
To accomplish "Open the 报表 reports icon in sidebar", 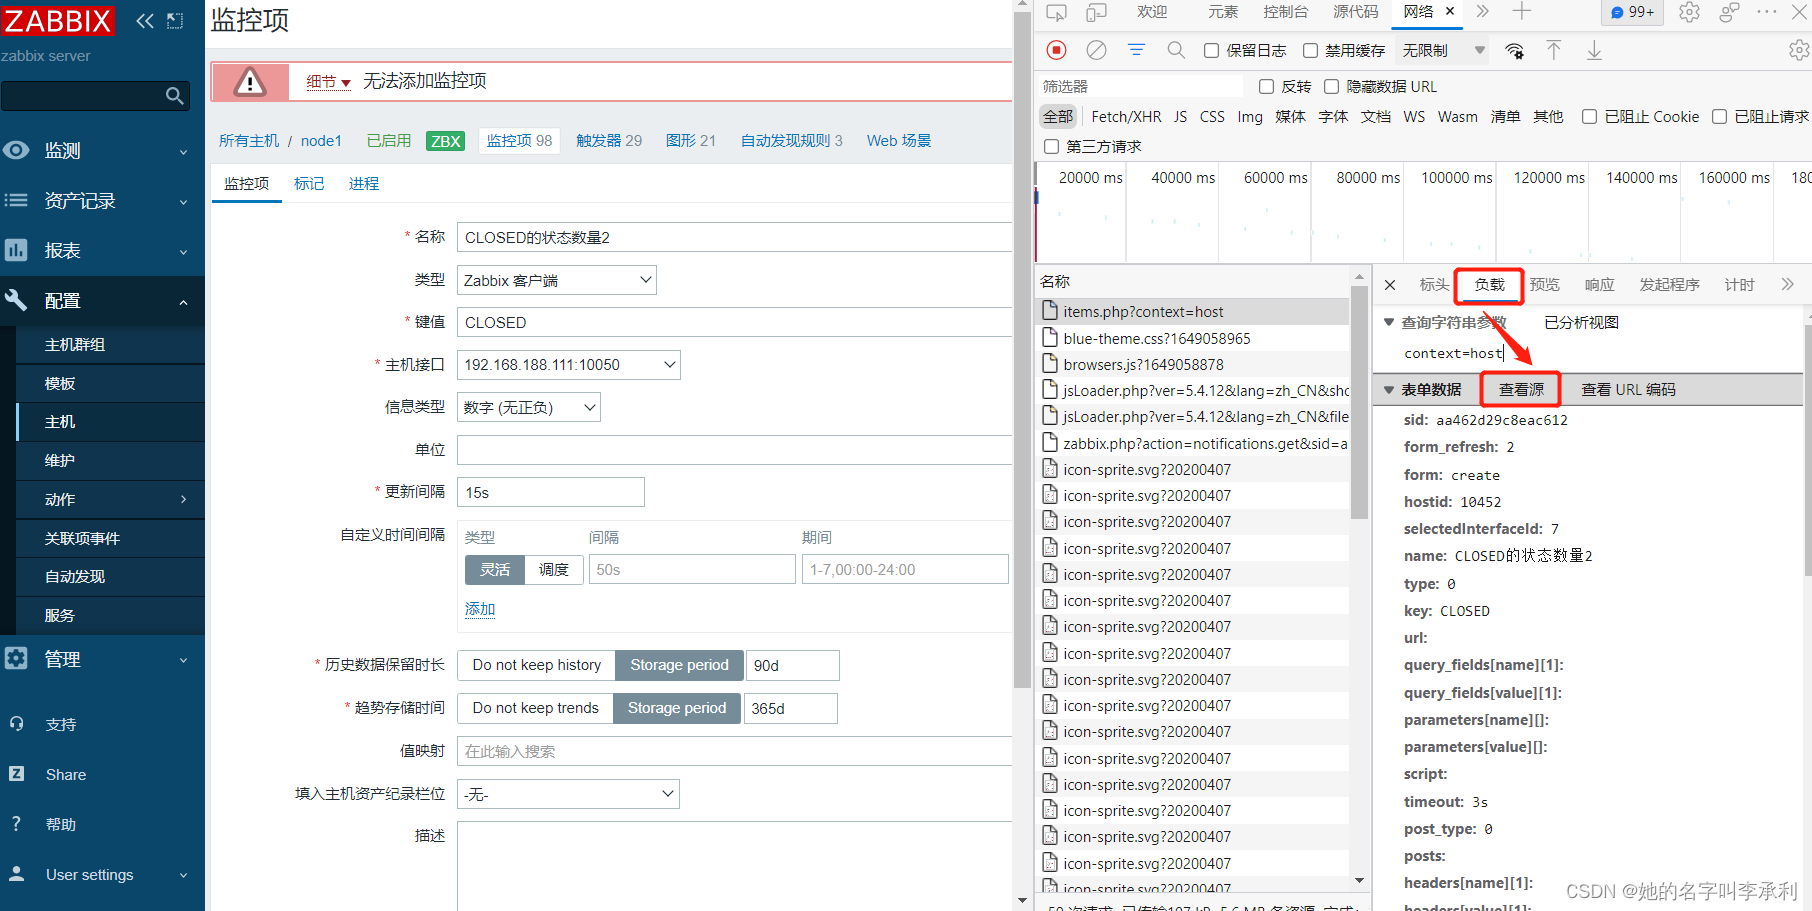I will [16, 250].
